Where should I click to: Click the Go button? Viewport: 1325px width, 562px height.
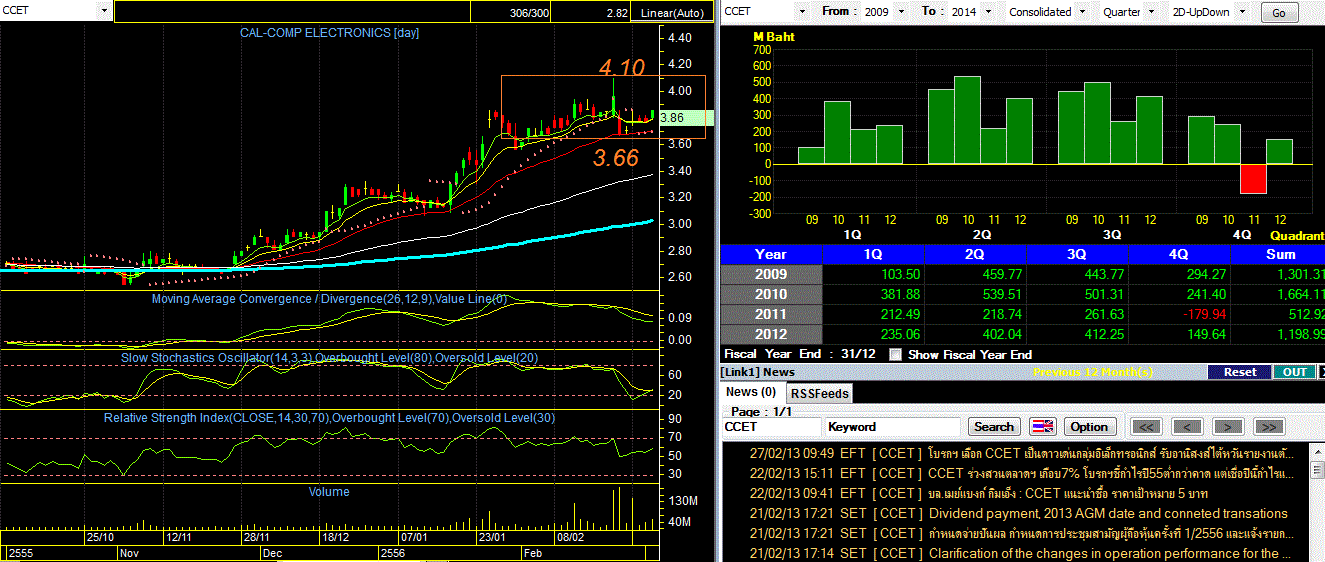click(1279, 12)
